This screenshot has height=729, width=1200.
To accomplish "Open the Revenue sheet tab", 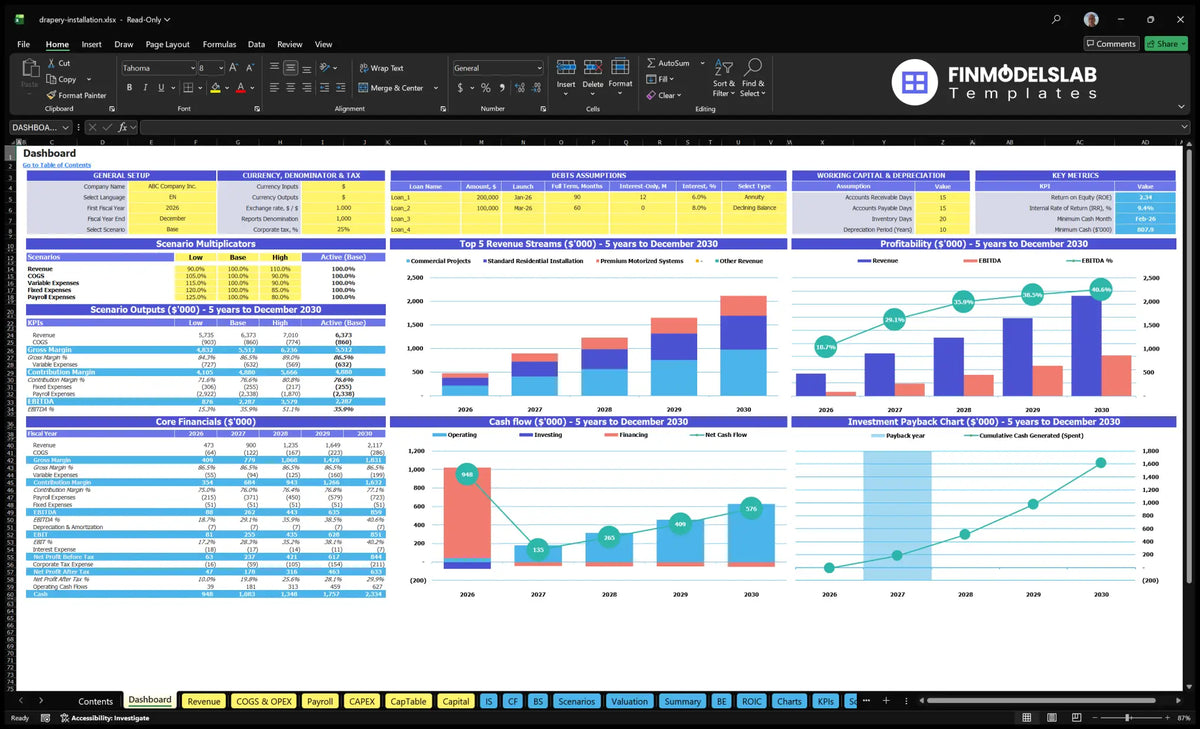I will click(204, 701).
